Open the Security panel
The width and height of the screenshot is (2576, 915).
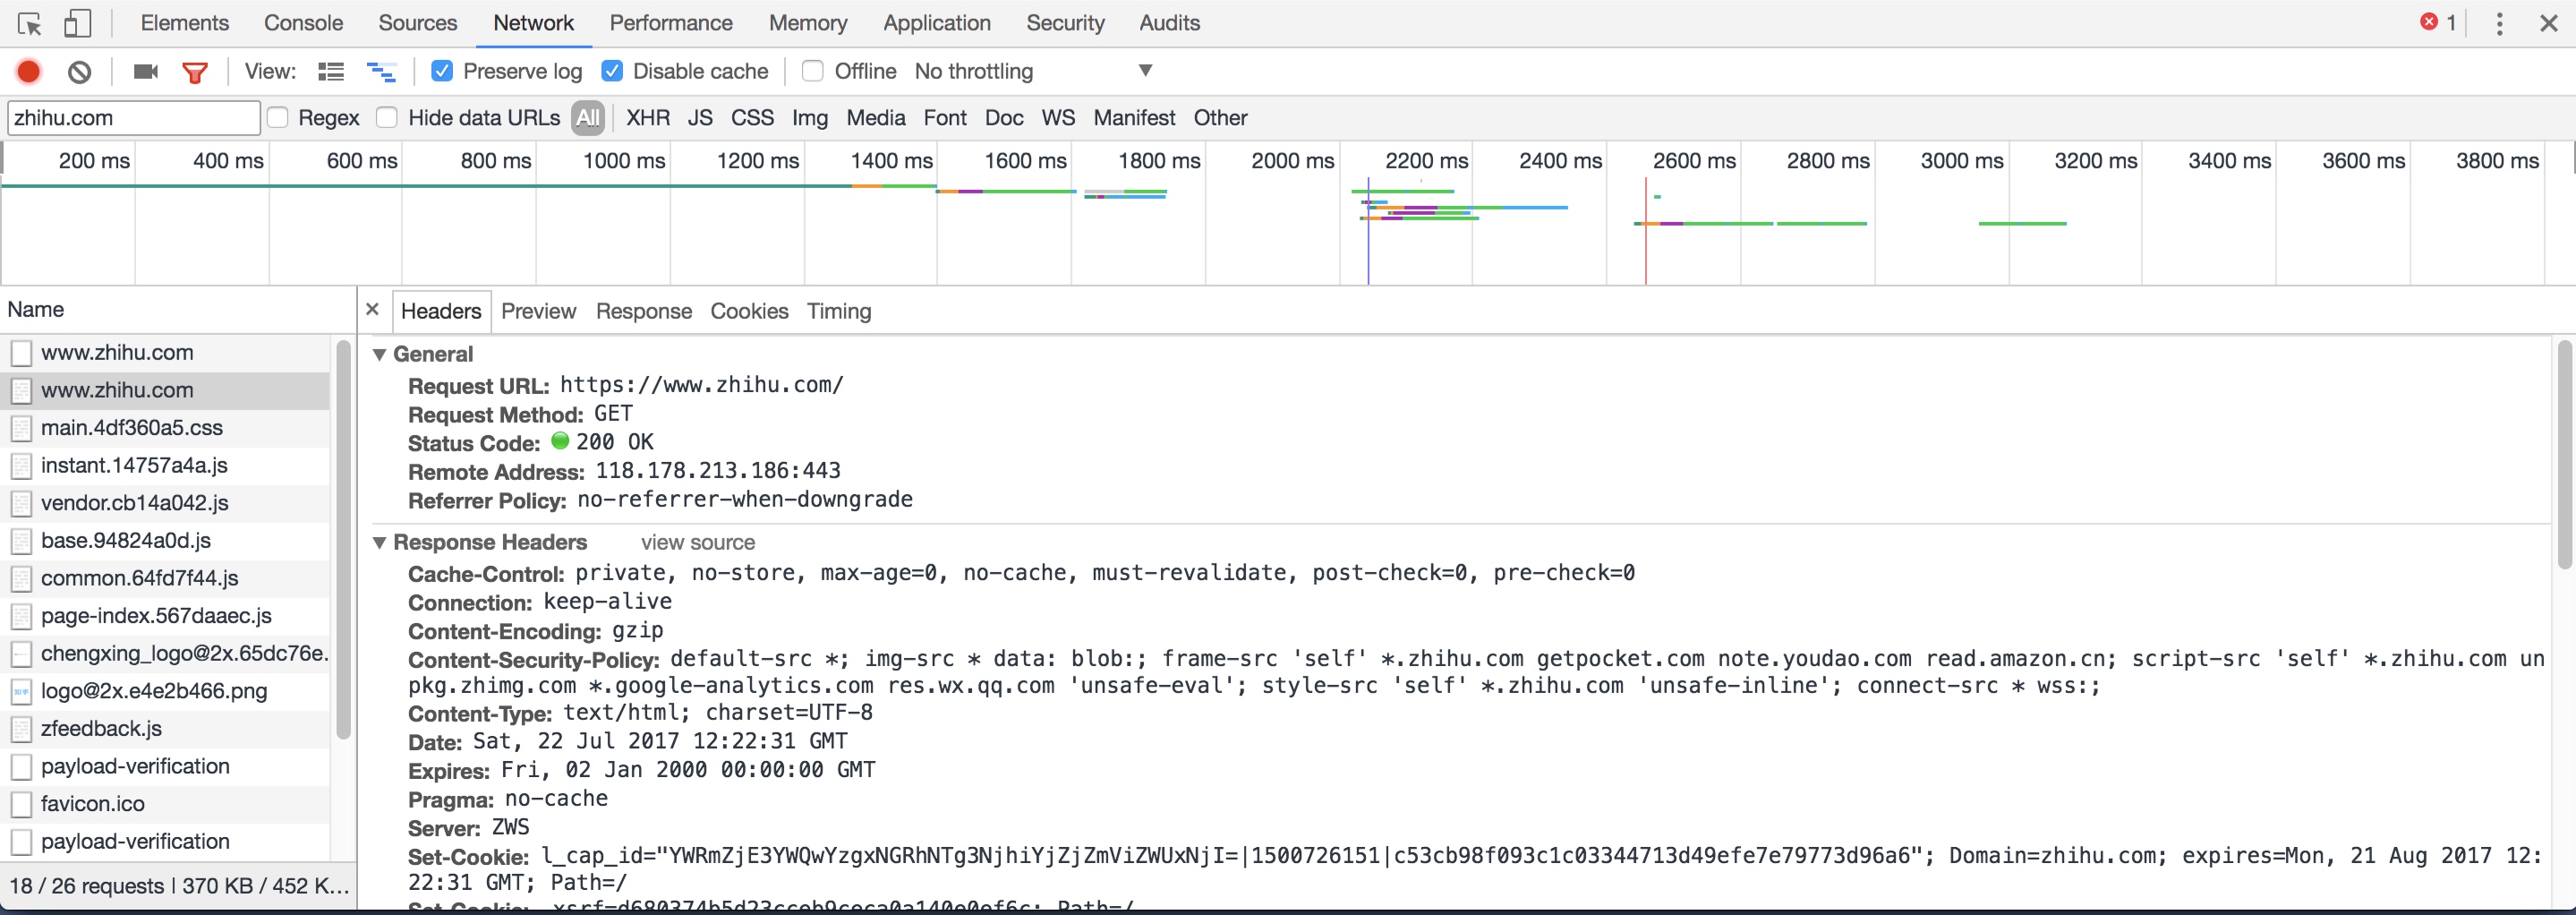point(1065,23)
